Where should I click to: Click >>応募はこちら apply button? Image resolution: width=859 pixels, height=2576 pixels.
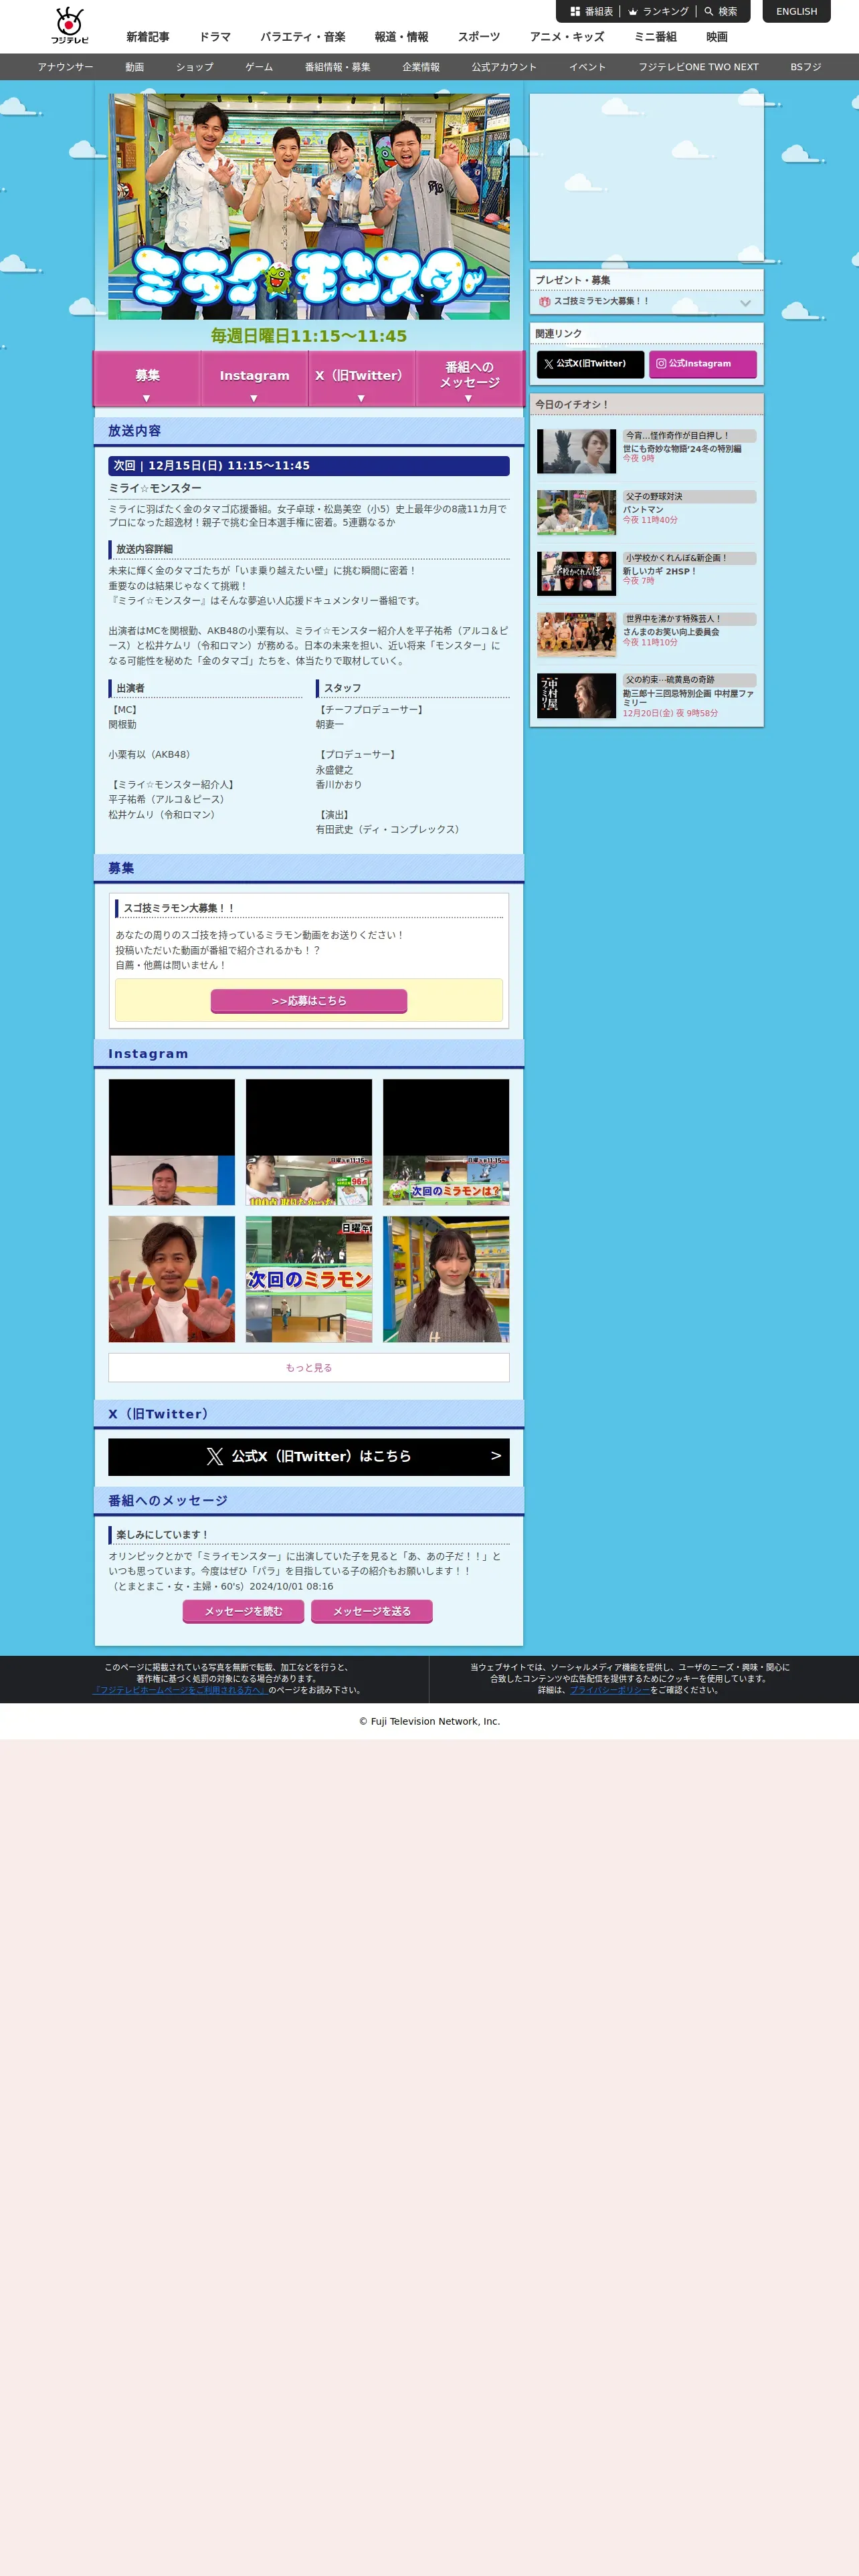309,1000
